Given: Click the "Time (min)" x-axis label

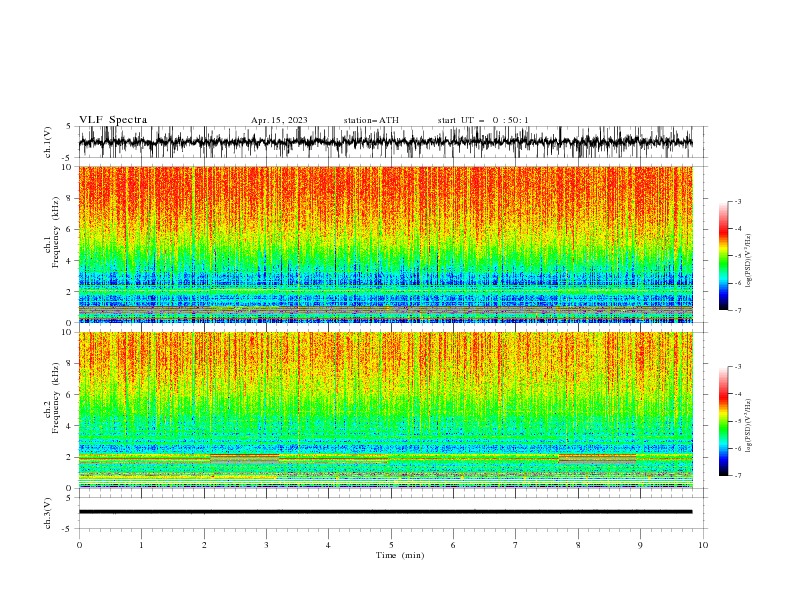Looking at the screenshot, I should pos(400,555).
